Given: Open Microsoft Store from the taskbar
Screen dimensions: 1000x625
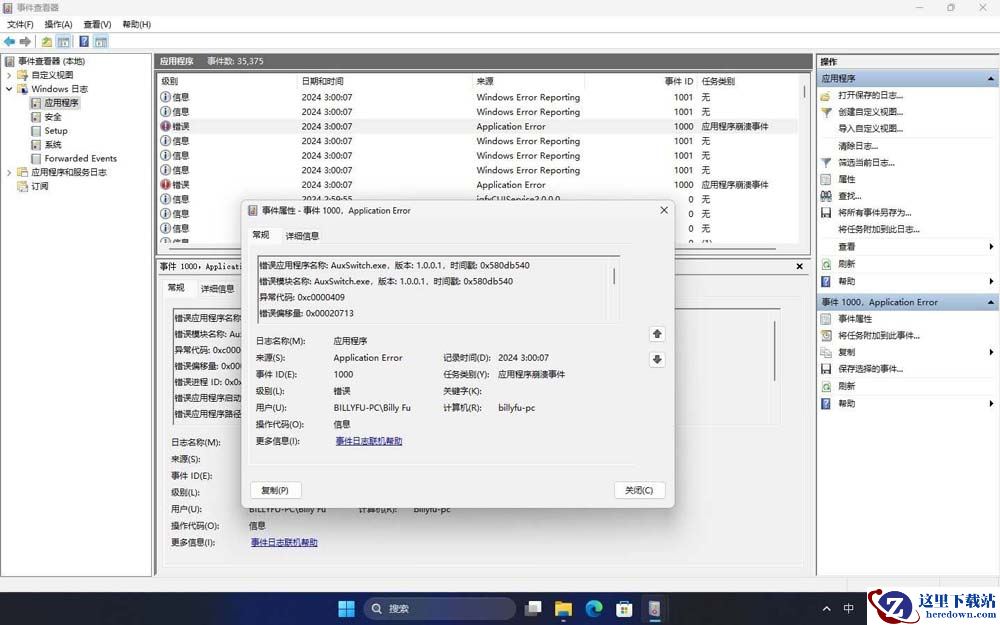Looking at the screenshot, I should click(624, 608).
